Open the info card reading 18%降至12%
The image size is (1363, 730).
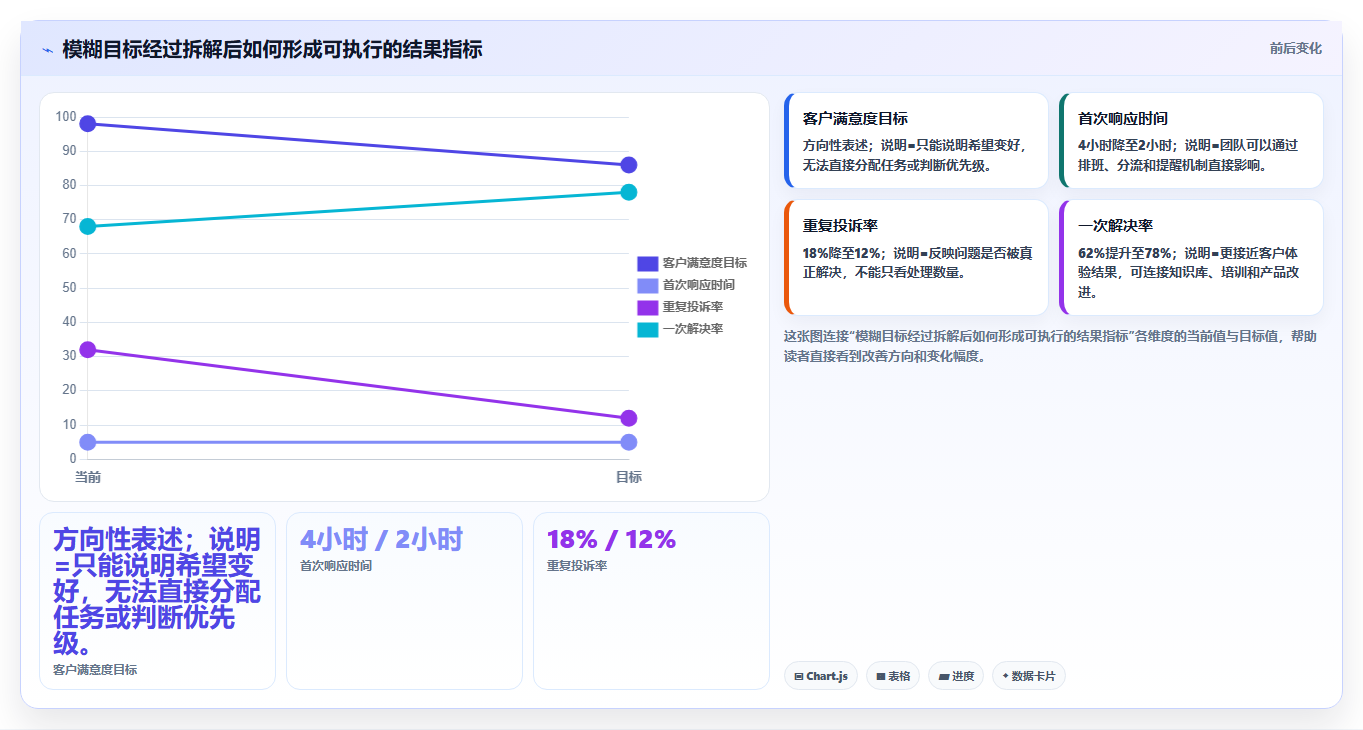click(x=916, y=258)
